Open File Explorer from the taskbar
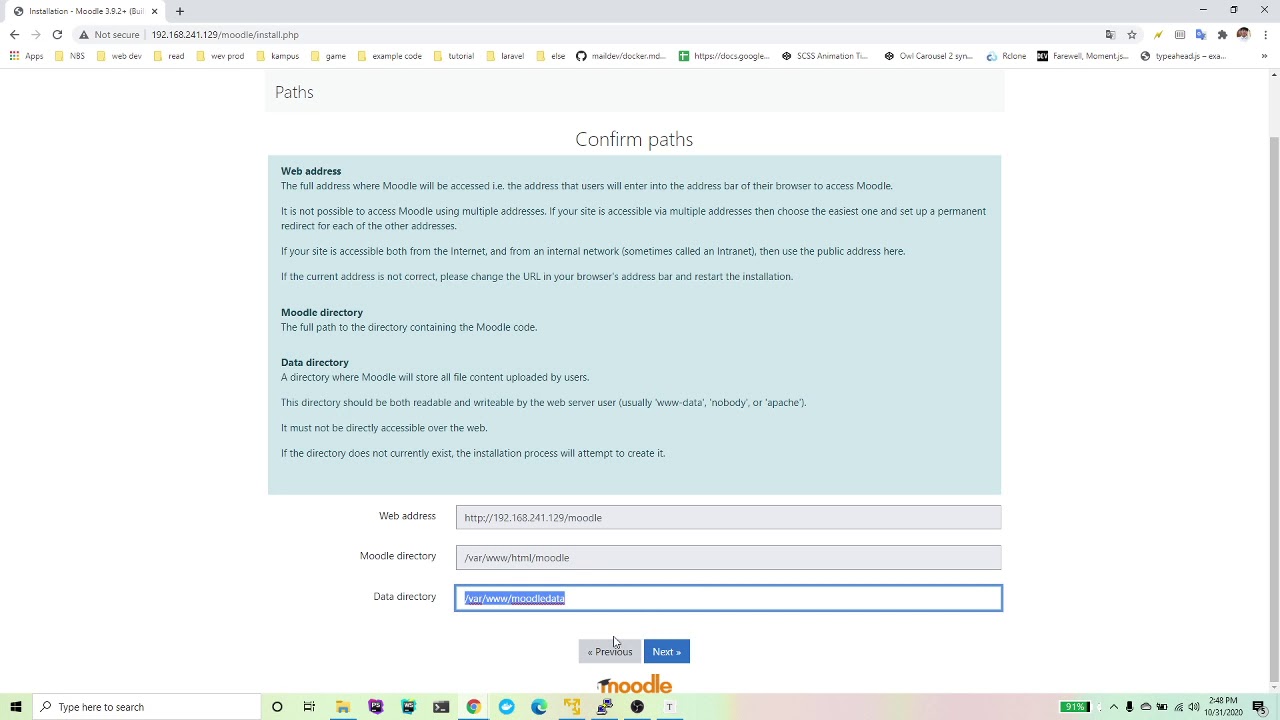The height and width of the screenshot is (720, 1280). point(342,707)
